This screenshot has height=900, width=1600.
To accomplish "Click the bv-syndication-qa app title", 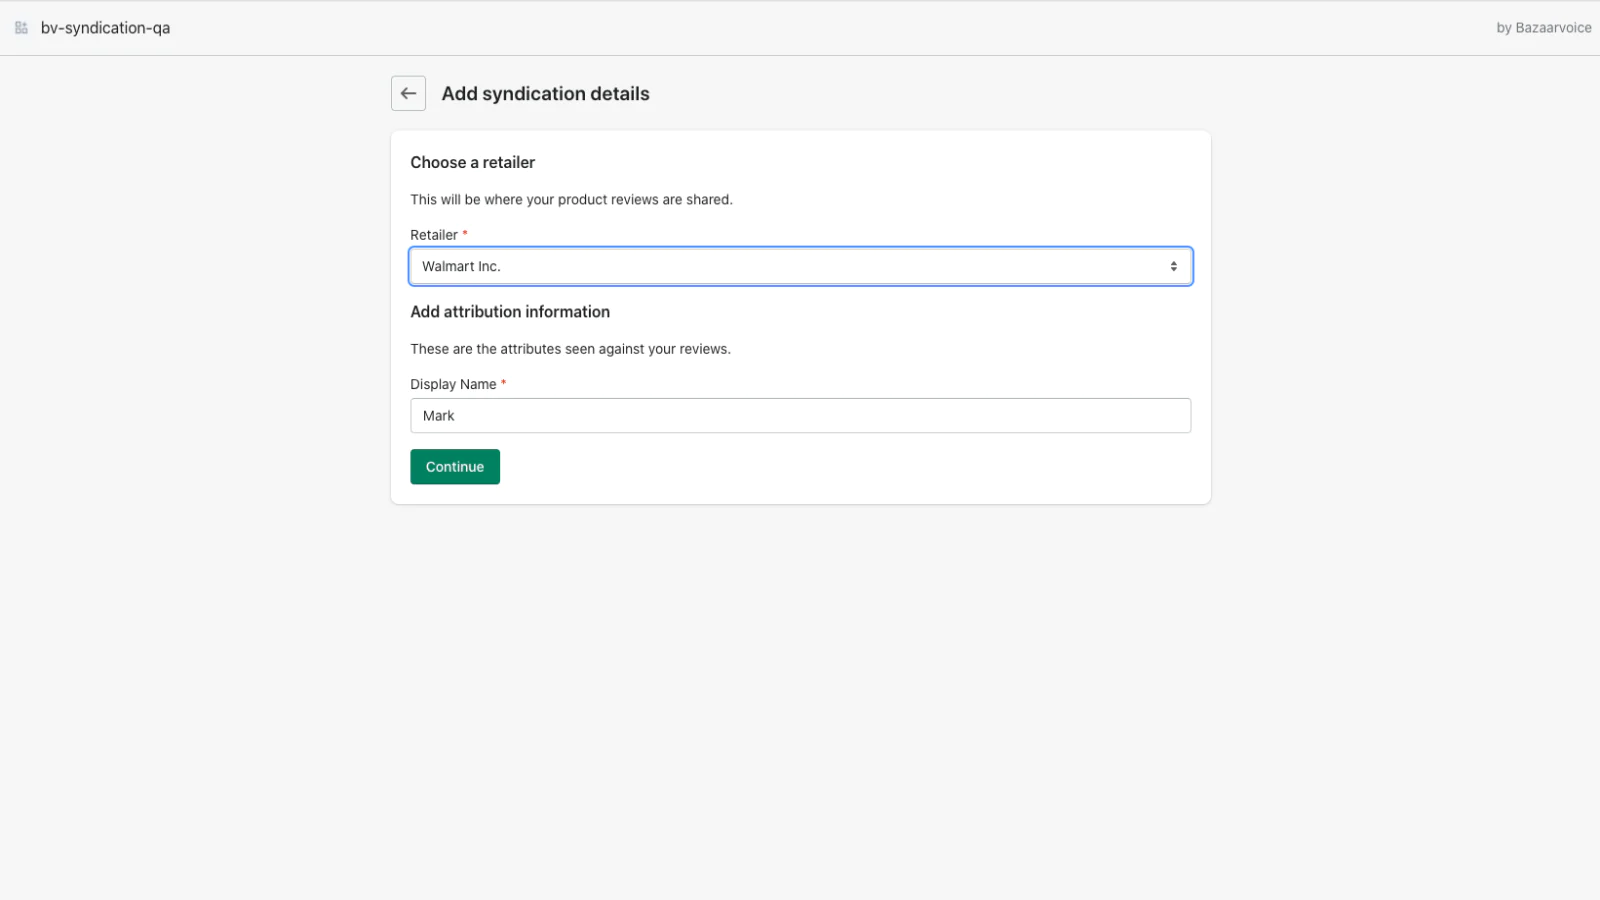I will (x=105, y=28).
